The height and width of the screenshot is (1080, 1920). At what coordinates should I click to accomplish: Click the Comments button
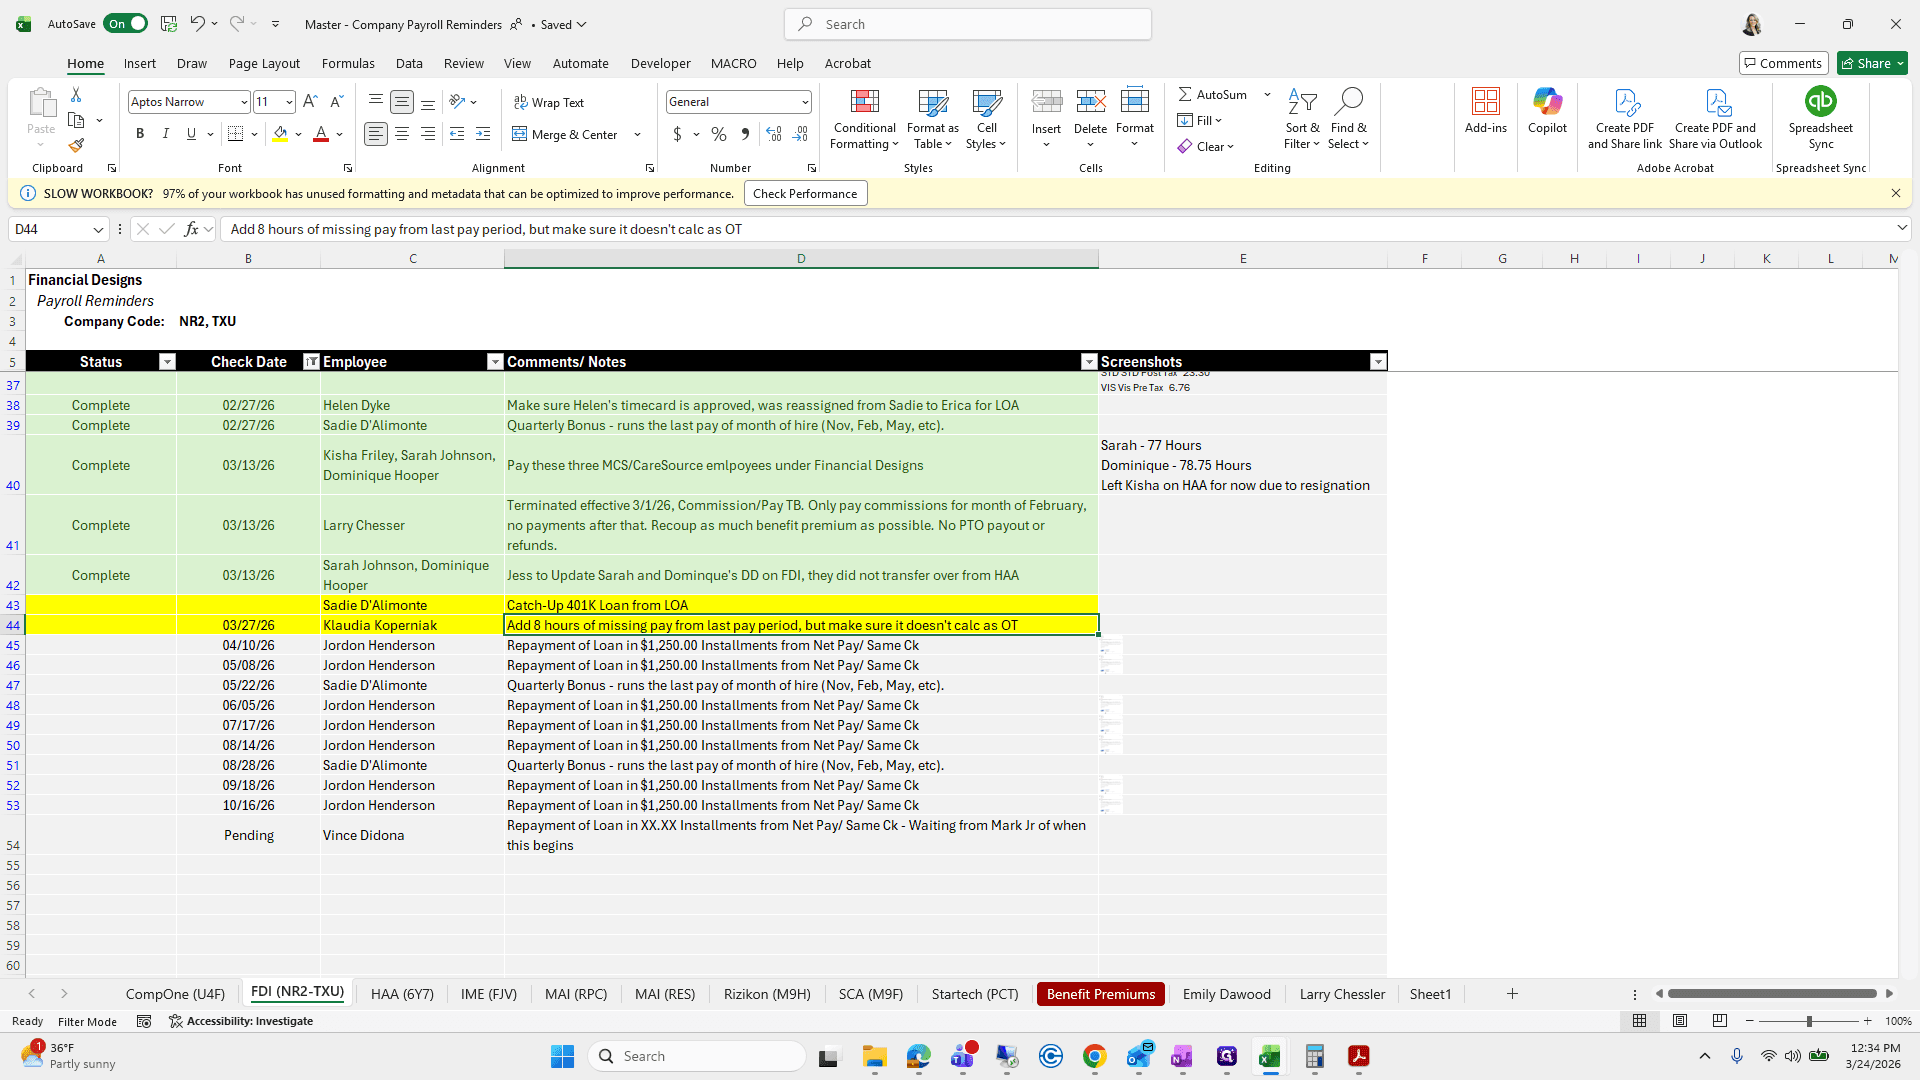pyautogui.click(x=1784, y=63)
